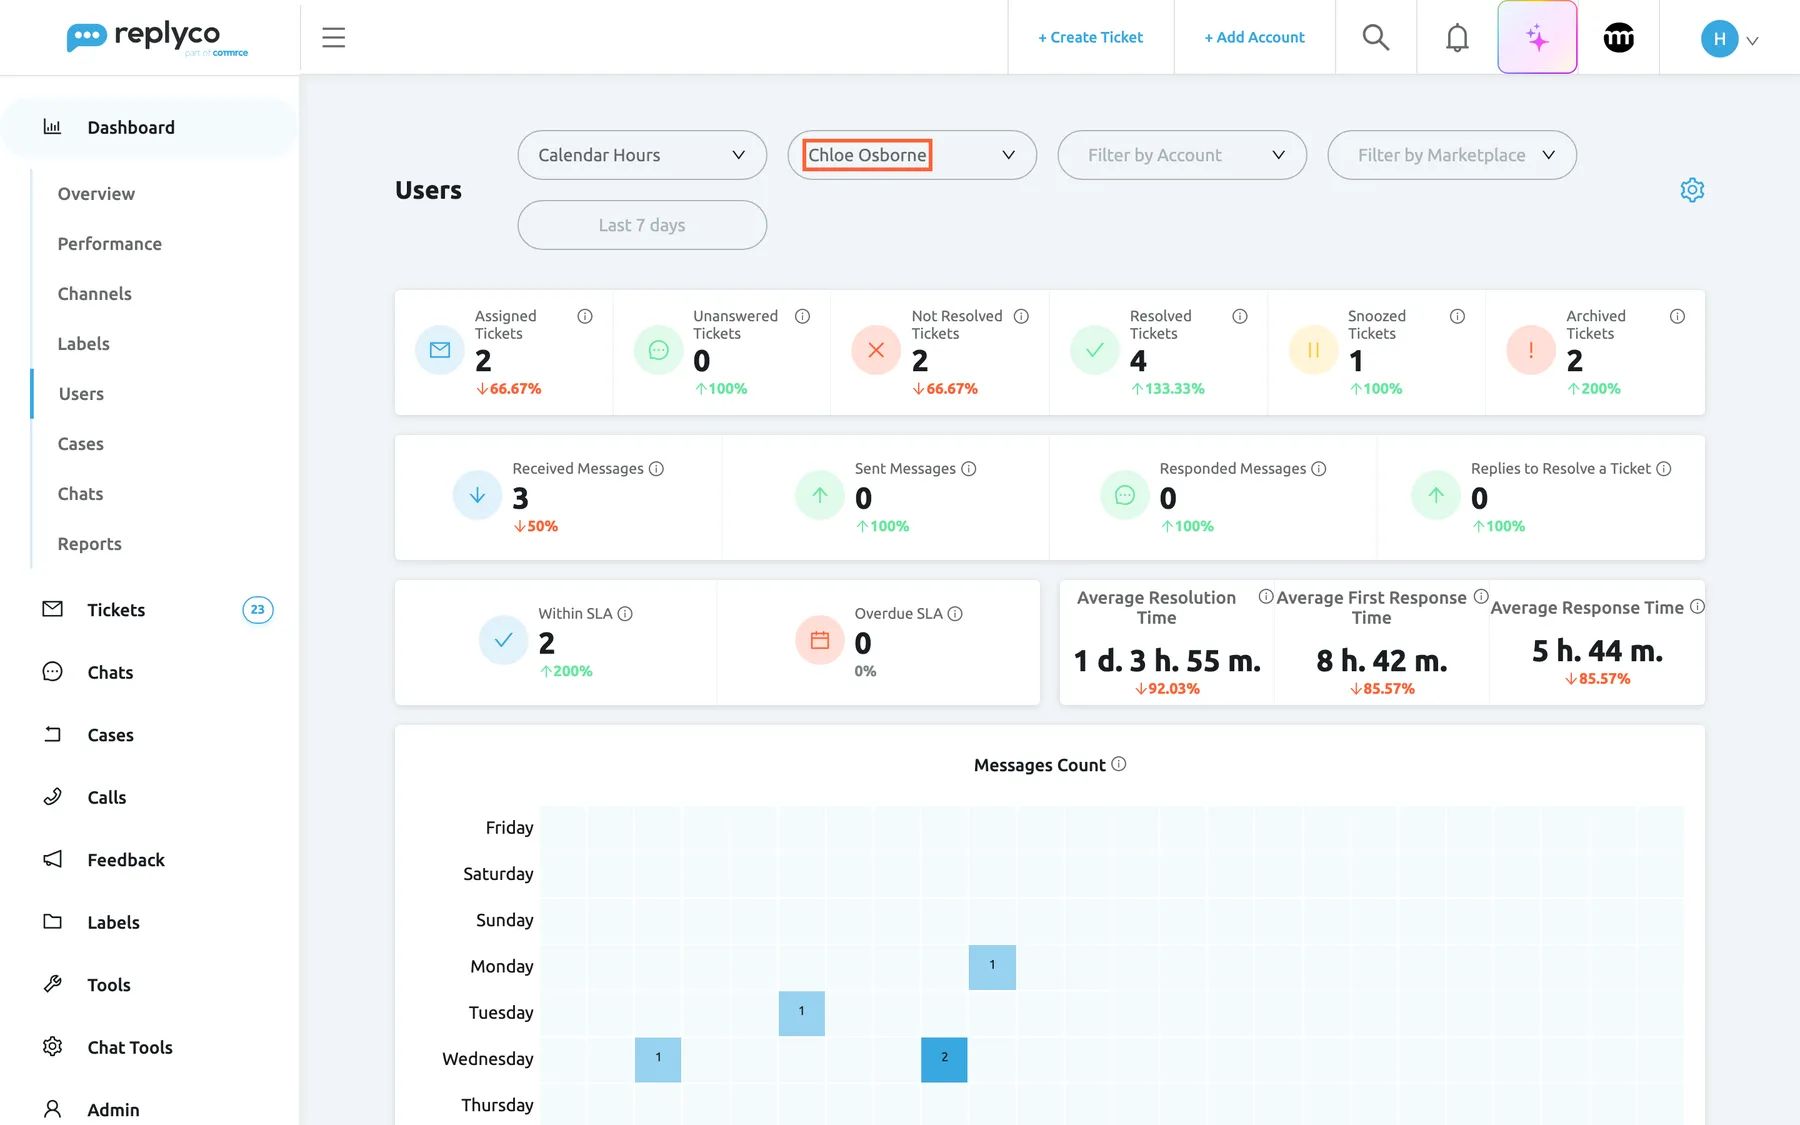Click info icon for Average First Response Time
Image resolution: width=1800 pixels, height=1125 pixels.
1481,596
